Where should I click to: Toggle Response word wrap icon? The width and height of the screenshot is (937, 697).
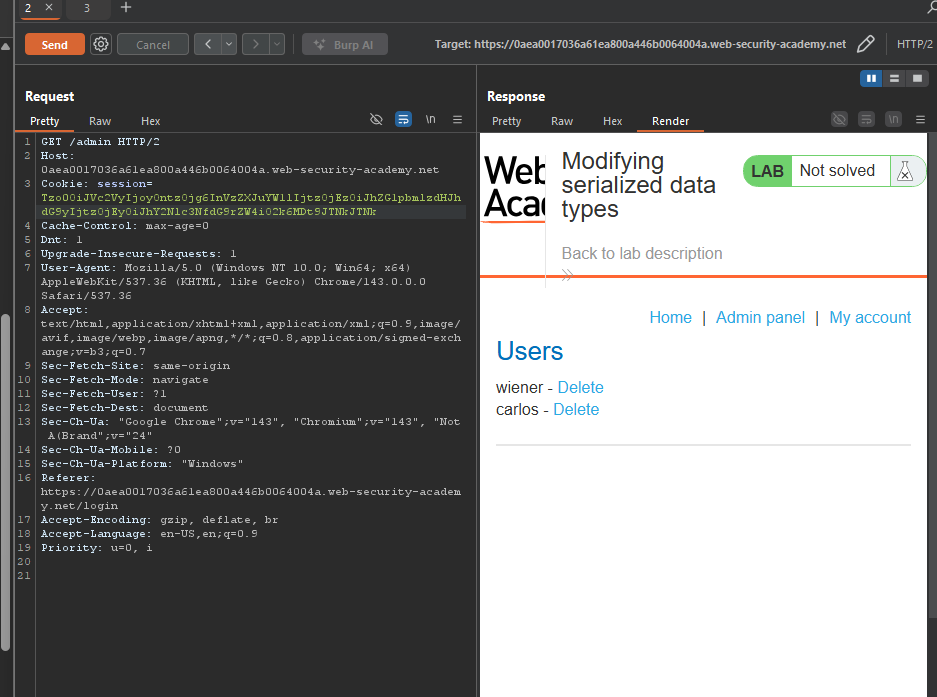[x=866, y=120]
